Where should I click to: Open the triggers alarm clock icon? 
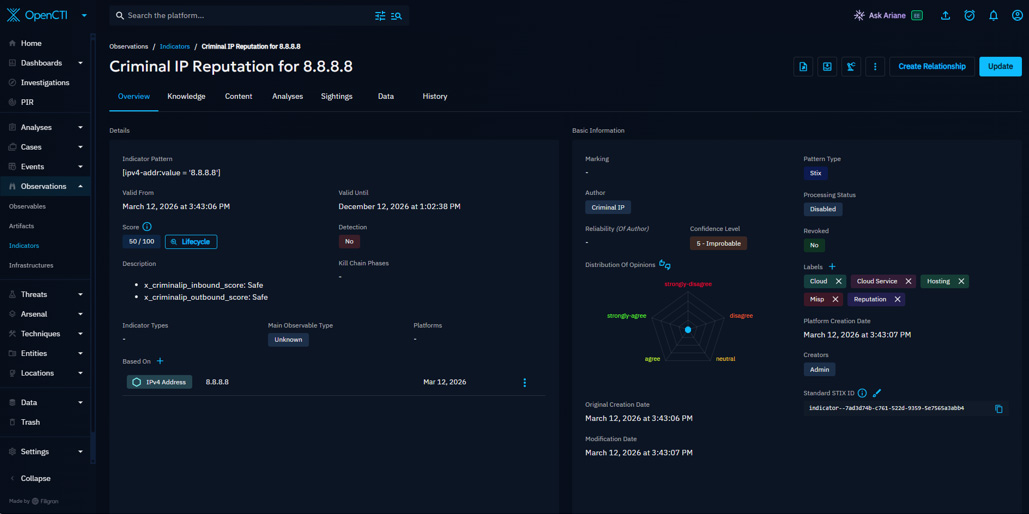[x=969, y=16]
